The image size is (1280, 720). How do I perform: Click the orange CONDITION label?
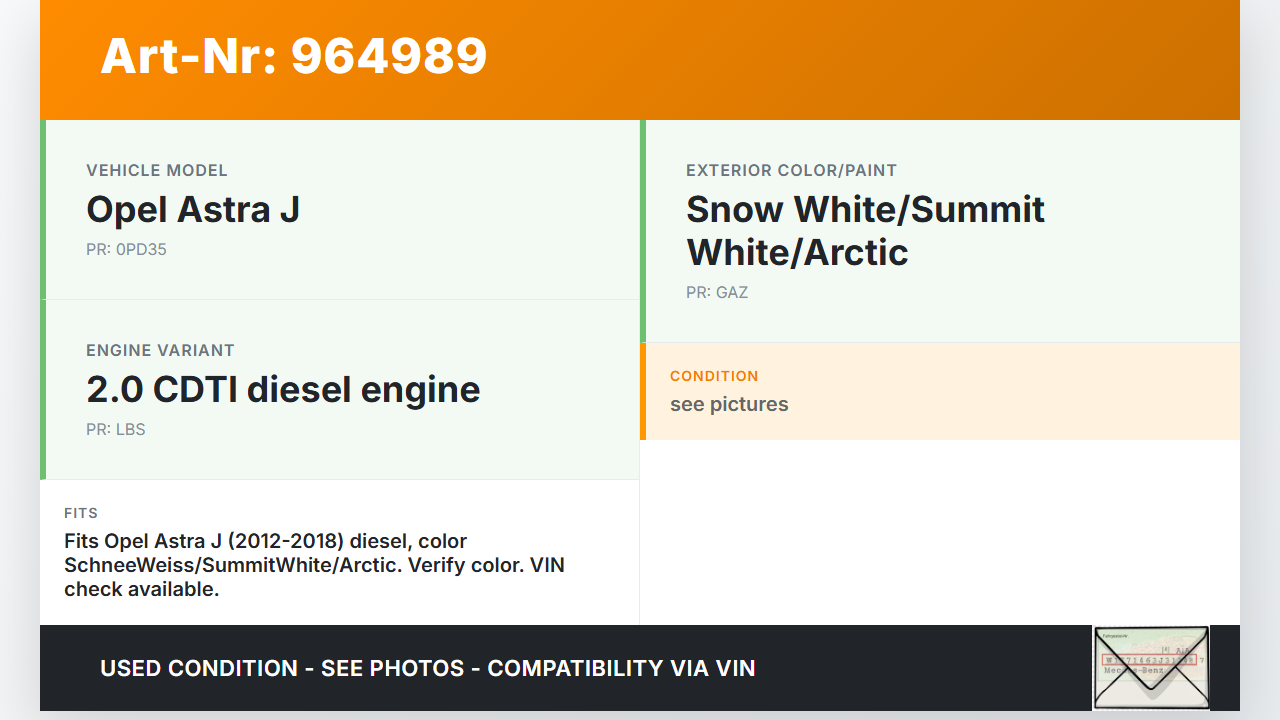tap(714, 376)
